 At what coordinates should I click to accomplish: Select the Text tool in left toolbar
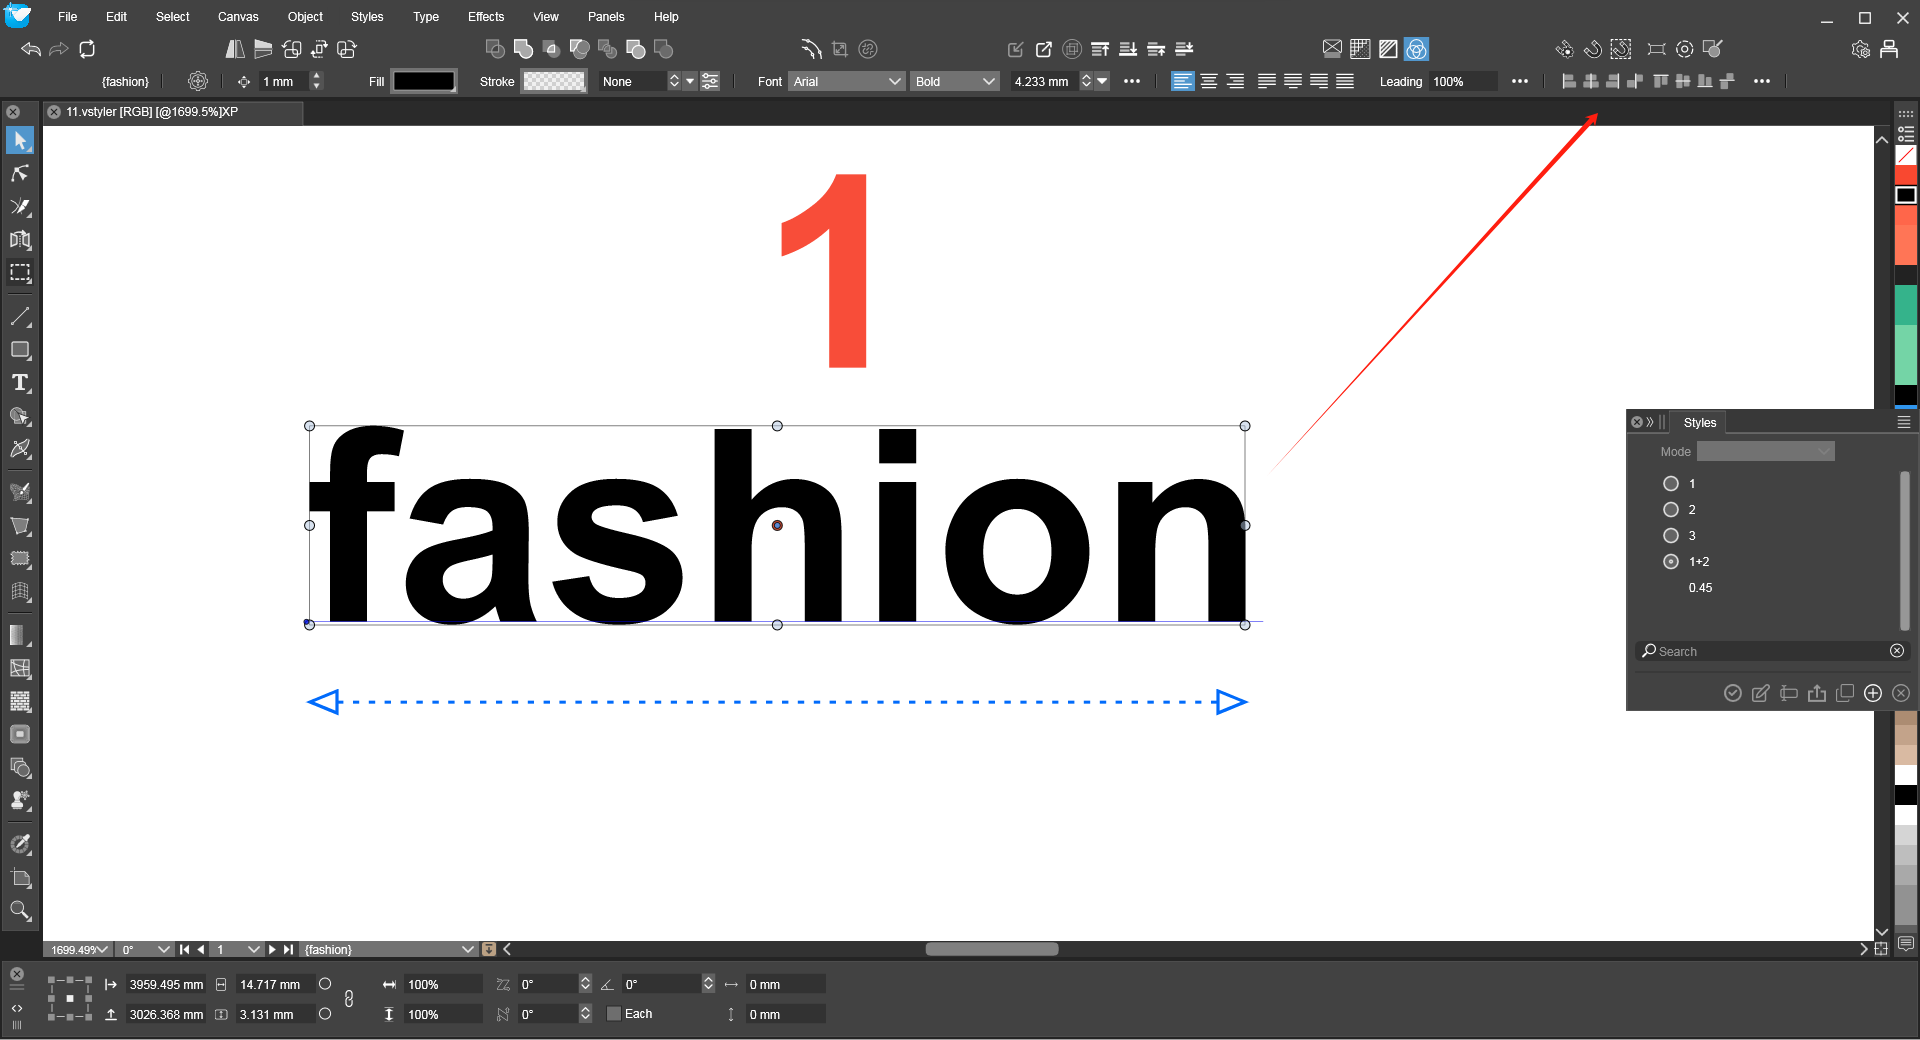tap(20, 383)
